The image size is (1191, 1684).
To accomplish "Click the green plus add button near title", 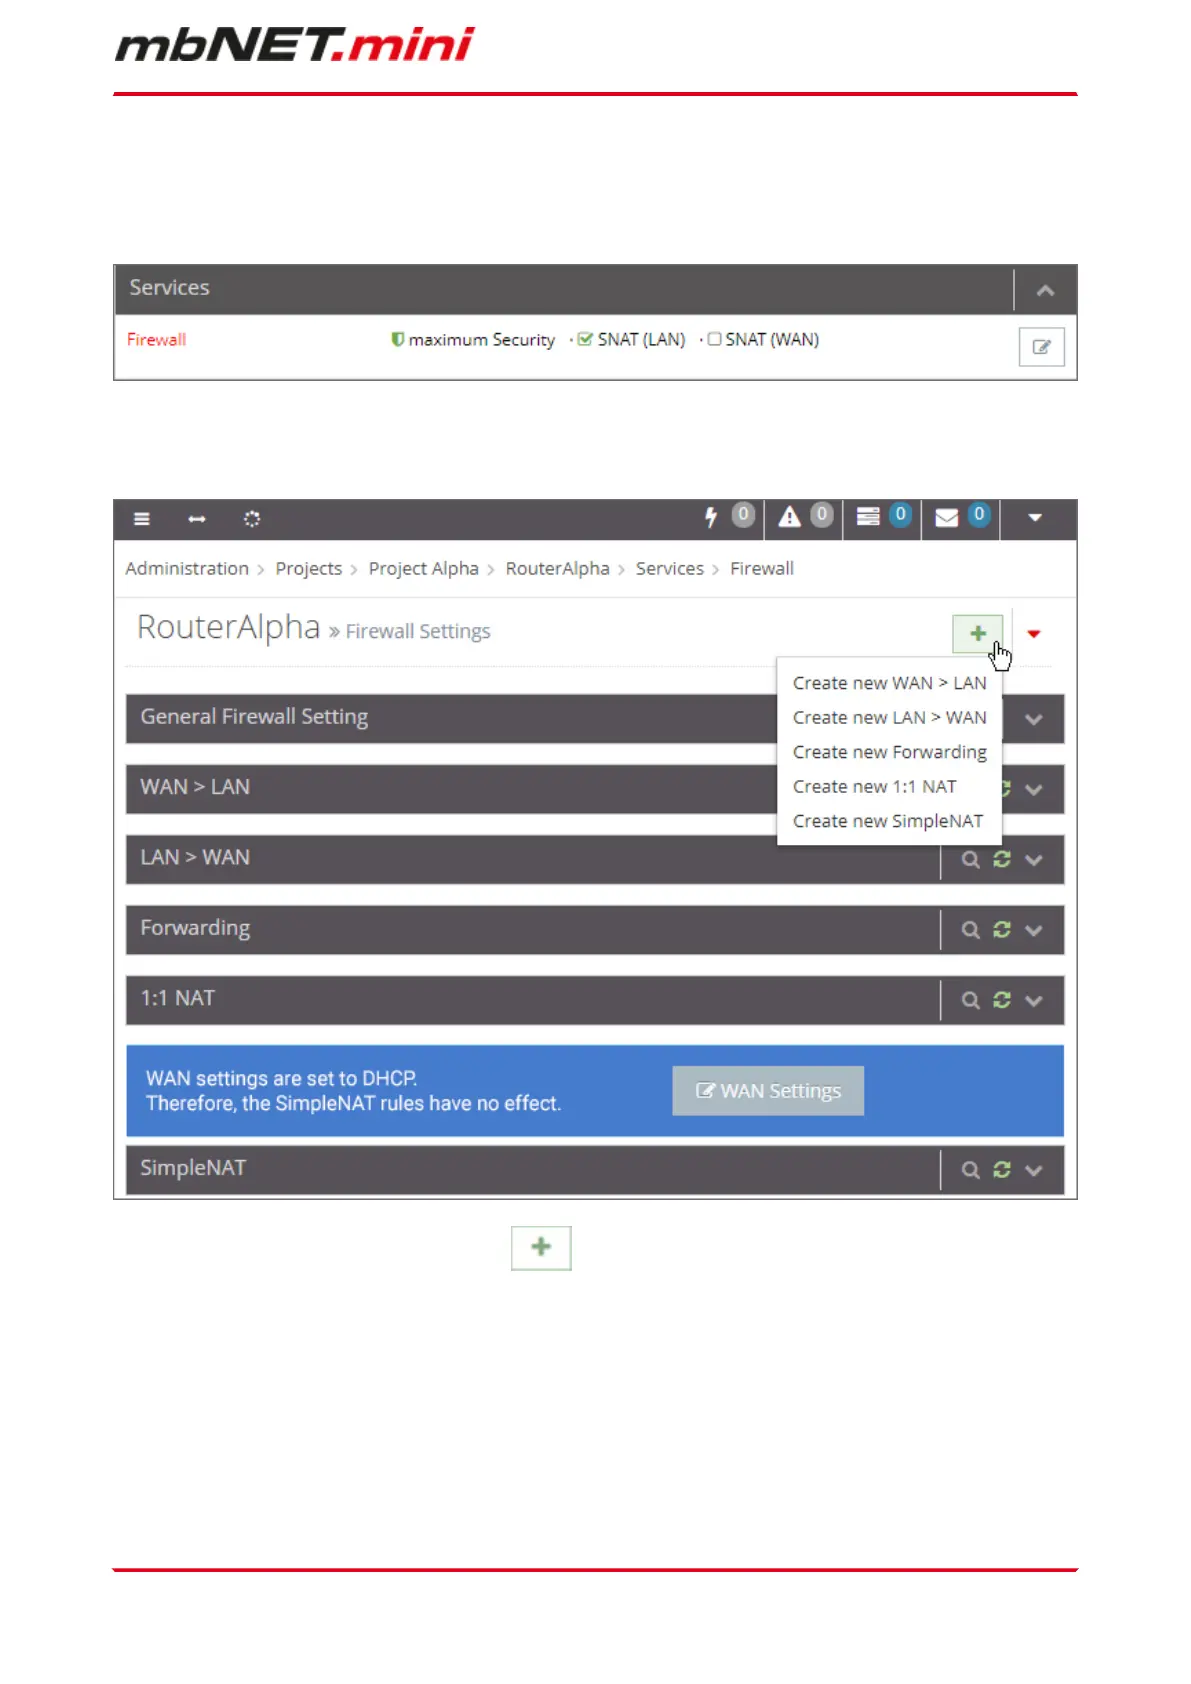I will (x=978, y=634).
